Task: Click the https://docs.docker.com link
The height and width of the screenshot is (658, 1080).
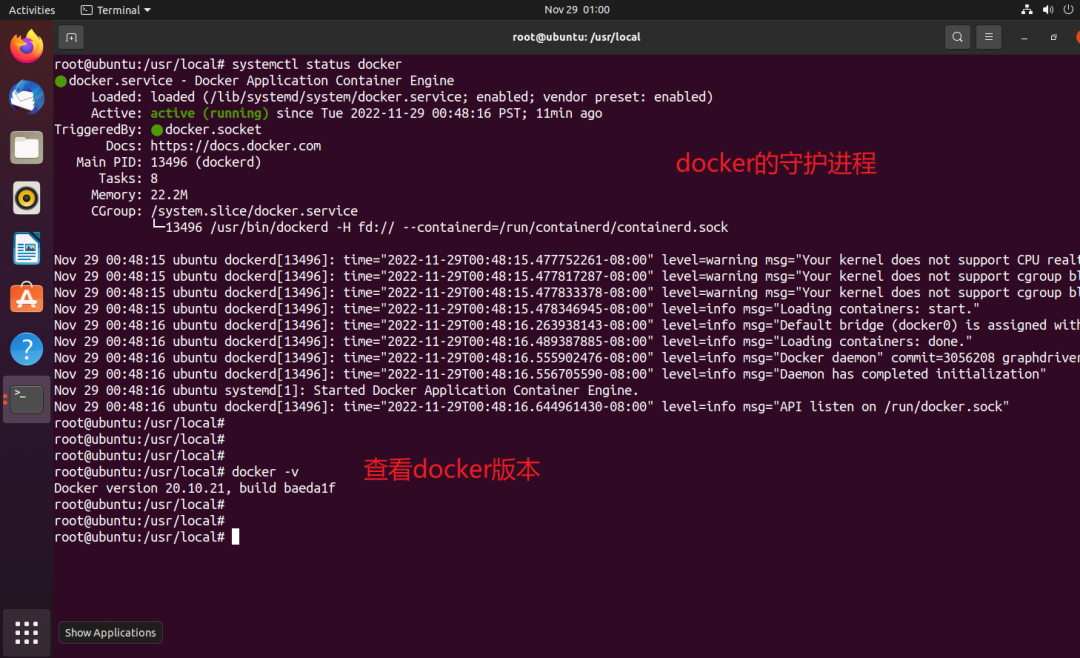Action: tap(236, 146)
